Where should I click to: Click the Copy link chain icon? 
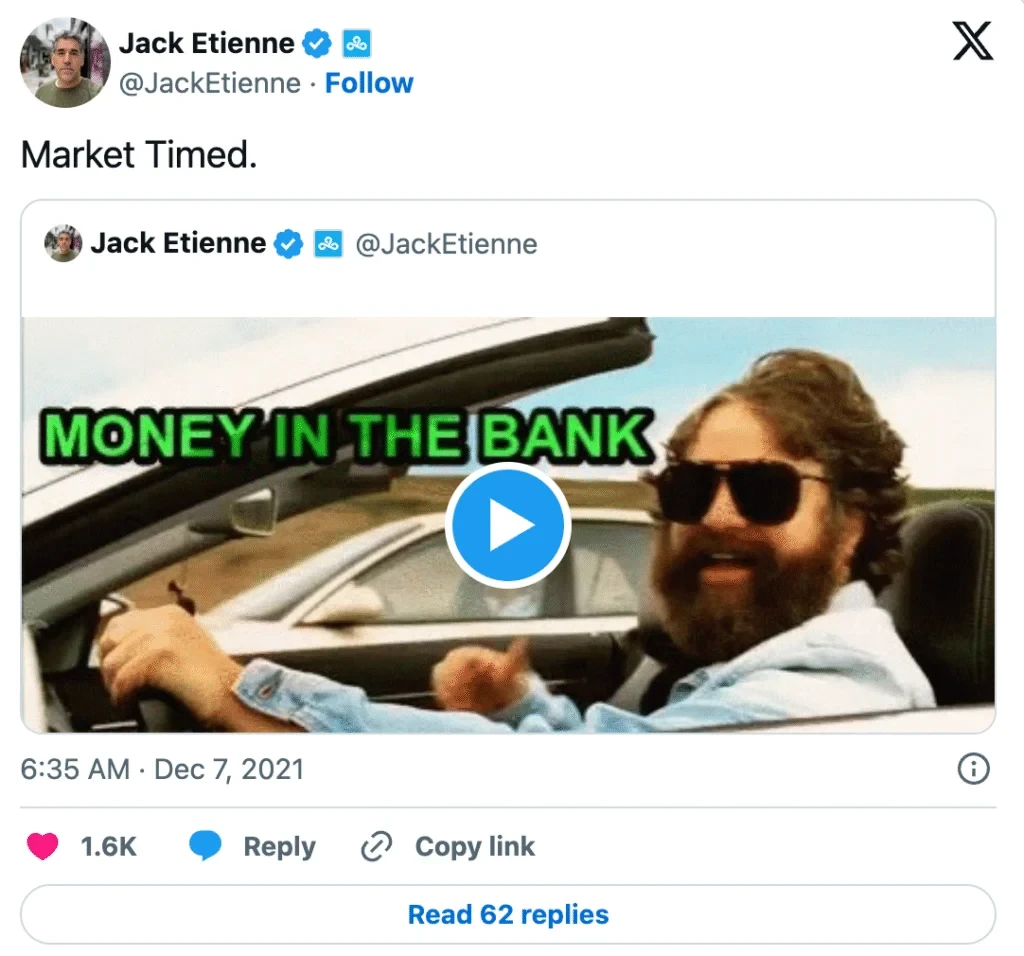click(x=376, y=846)
